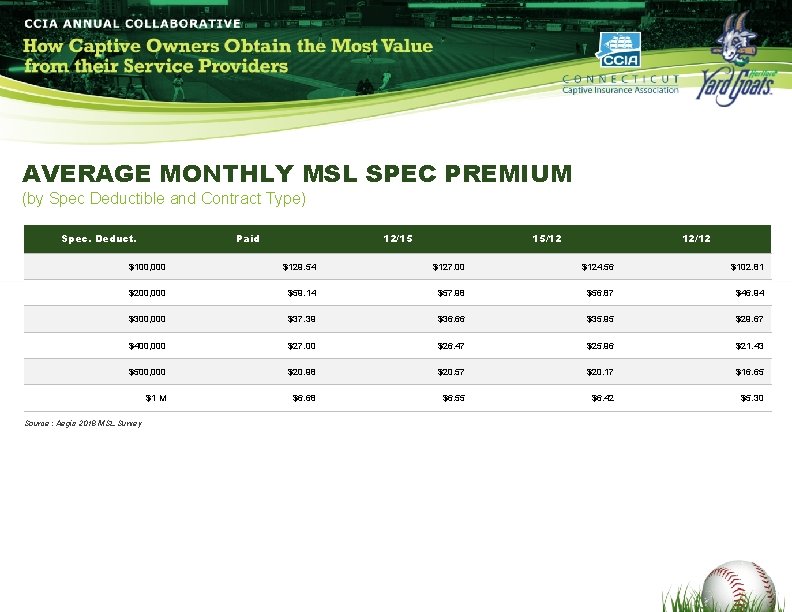The width and height of the screenshot is (792, 612).
Task: Click the 15/12 premium in the $300,000 row
Action: [x=600, y=319]
